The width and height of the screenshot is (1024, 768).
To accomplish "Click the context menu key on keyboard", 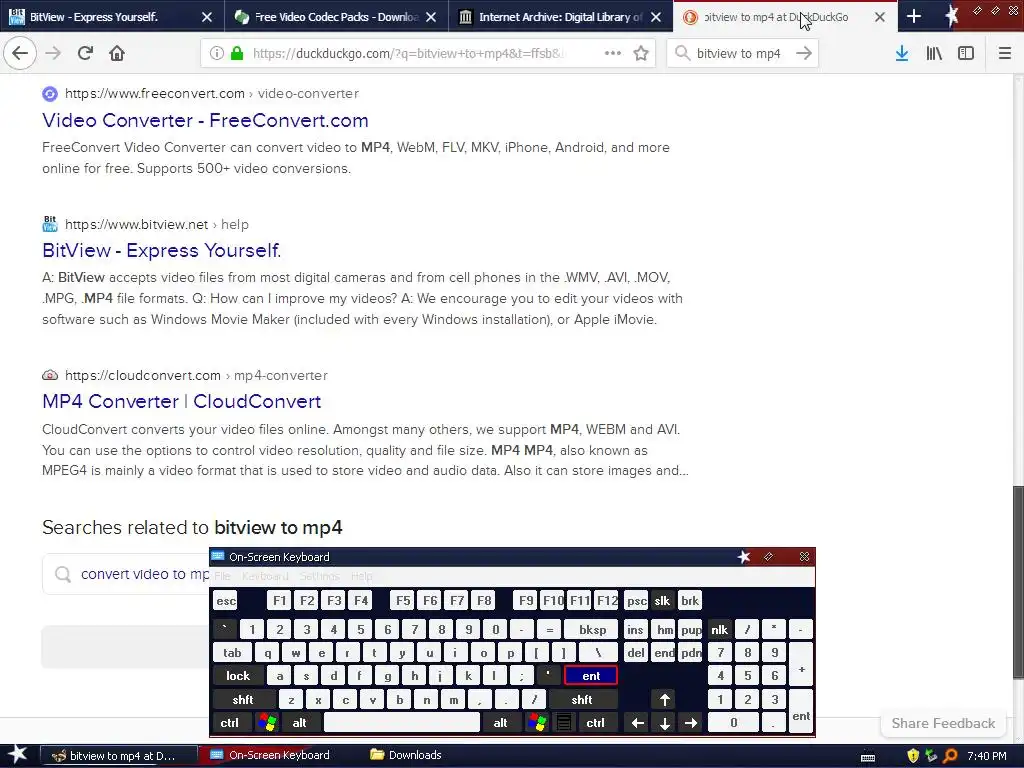I will (x=564, y=723).
